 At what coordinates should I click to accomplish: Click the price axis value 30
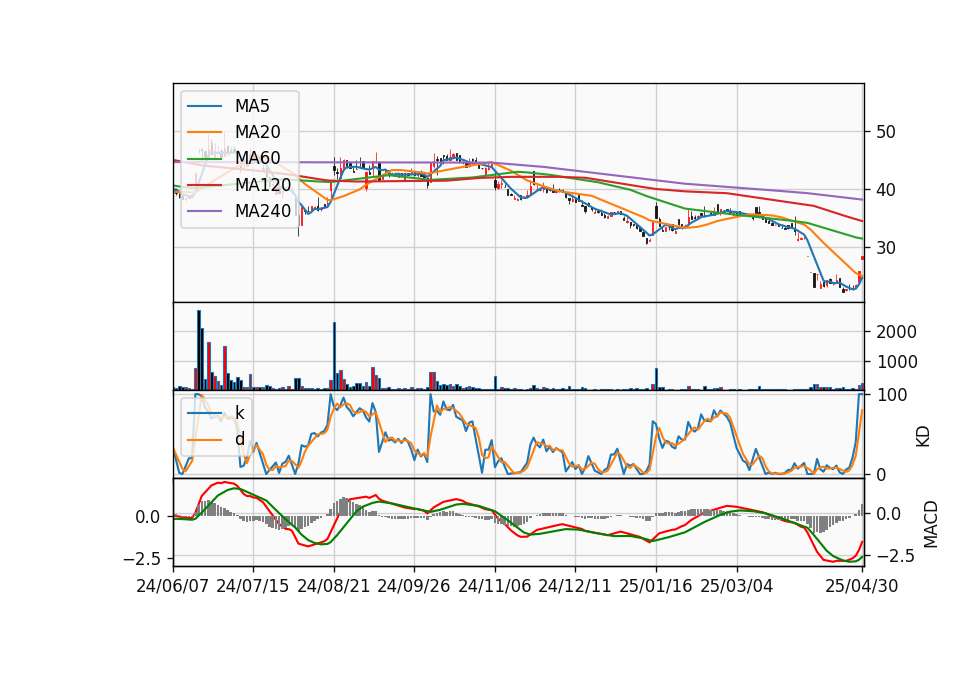point(885,248)
